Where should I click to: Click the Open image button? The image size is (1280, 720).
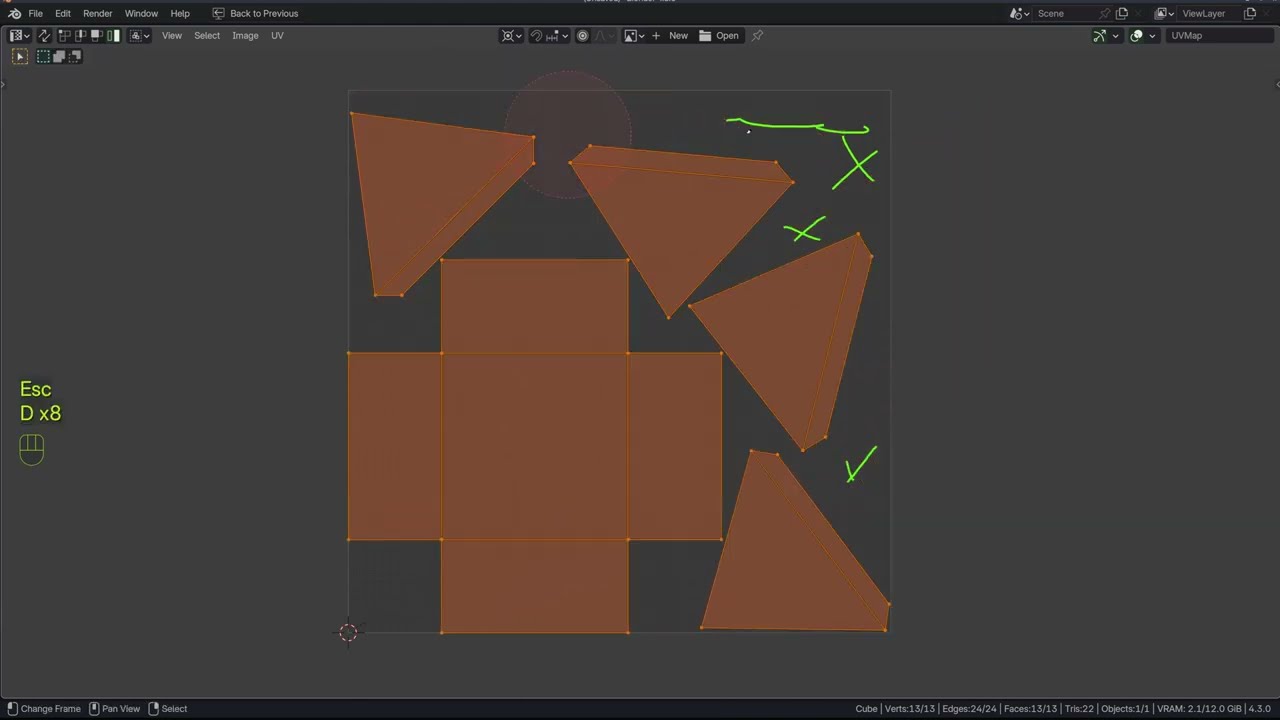[719, 35]
